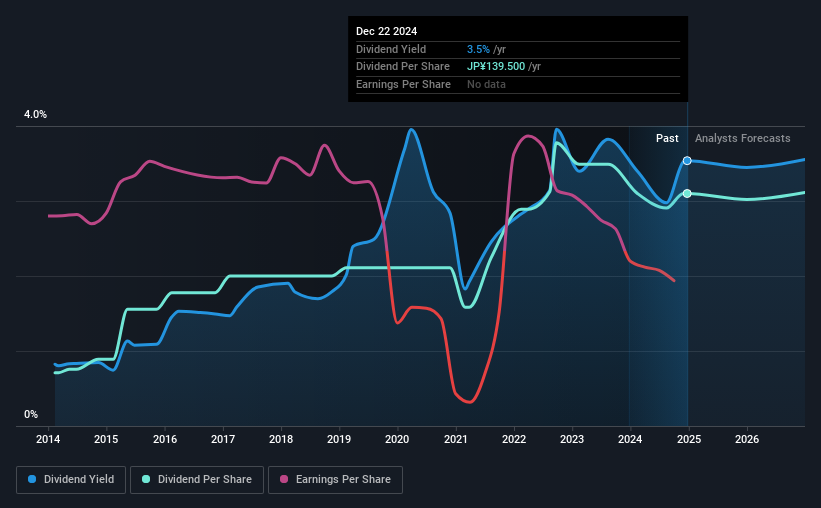
Task: Click the 2016 x-axis label
Action: [x=165, y=439]
